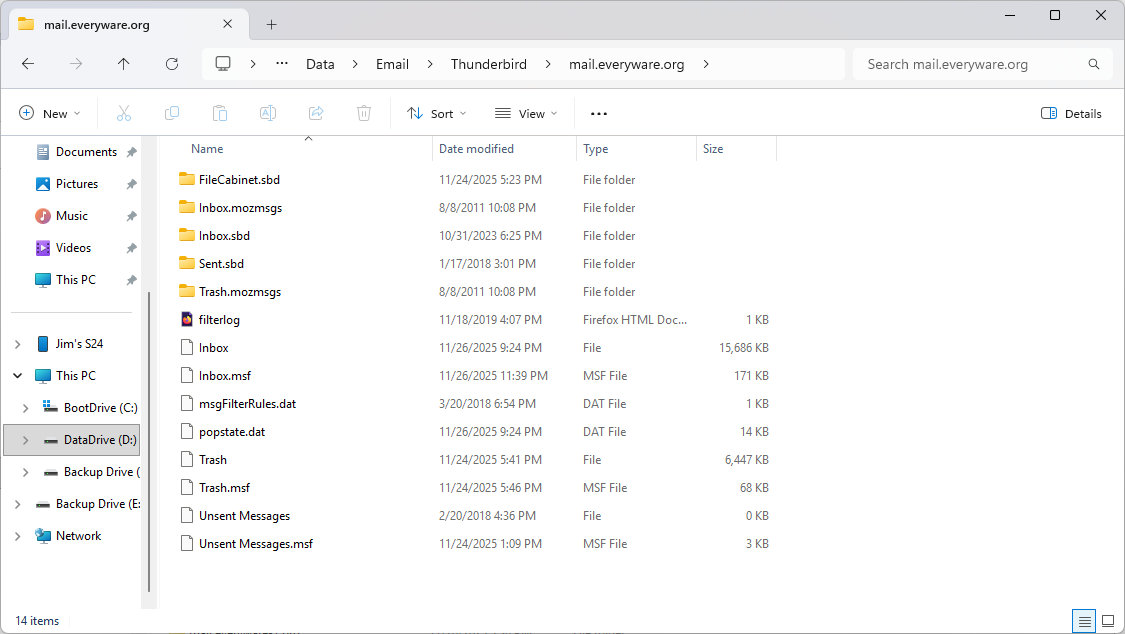The image size is (1125, 634).
Task: Expand Jim's S24 in navigation tree
Action: point(17,344)
